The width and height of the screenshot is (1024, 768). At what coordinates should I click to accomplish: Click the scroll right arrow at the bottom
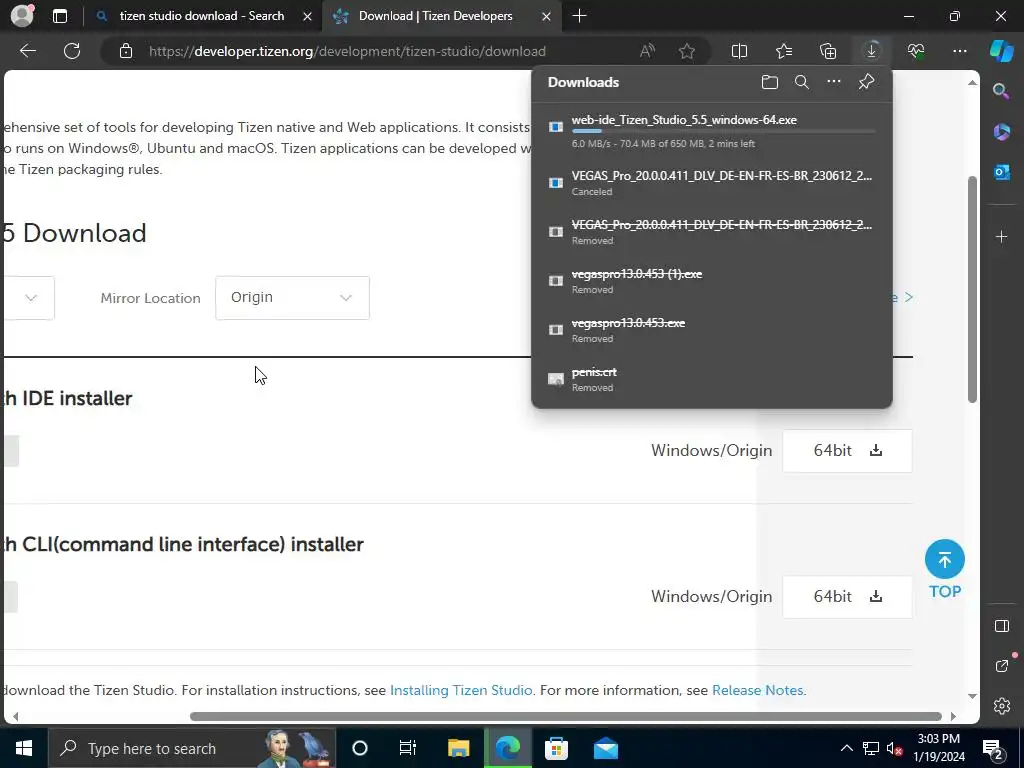pyautogui.click(x=953, y=716)
